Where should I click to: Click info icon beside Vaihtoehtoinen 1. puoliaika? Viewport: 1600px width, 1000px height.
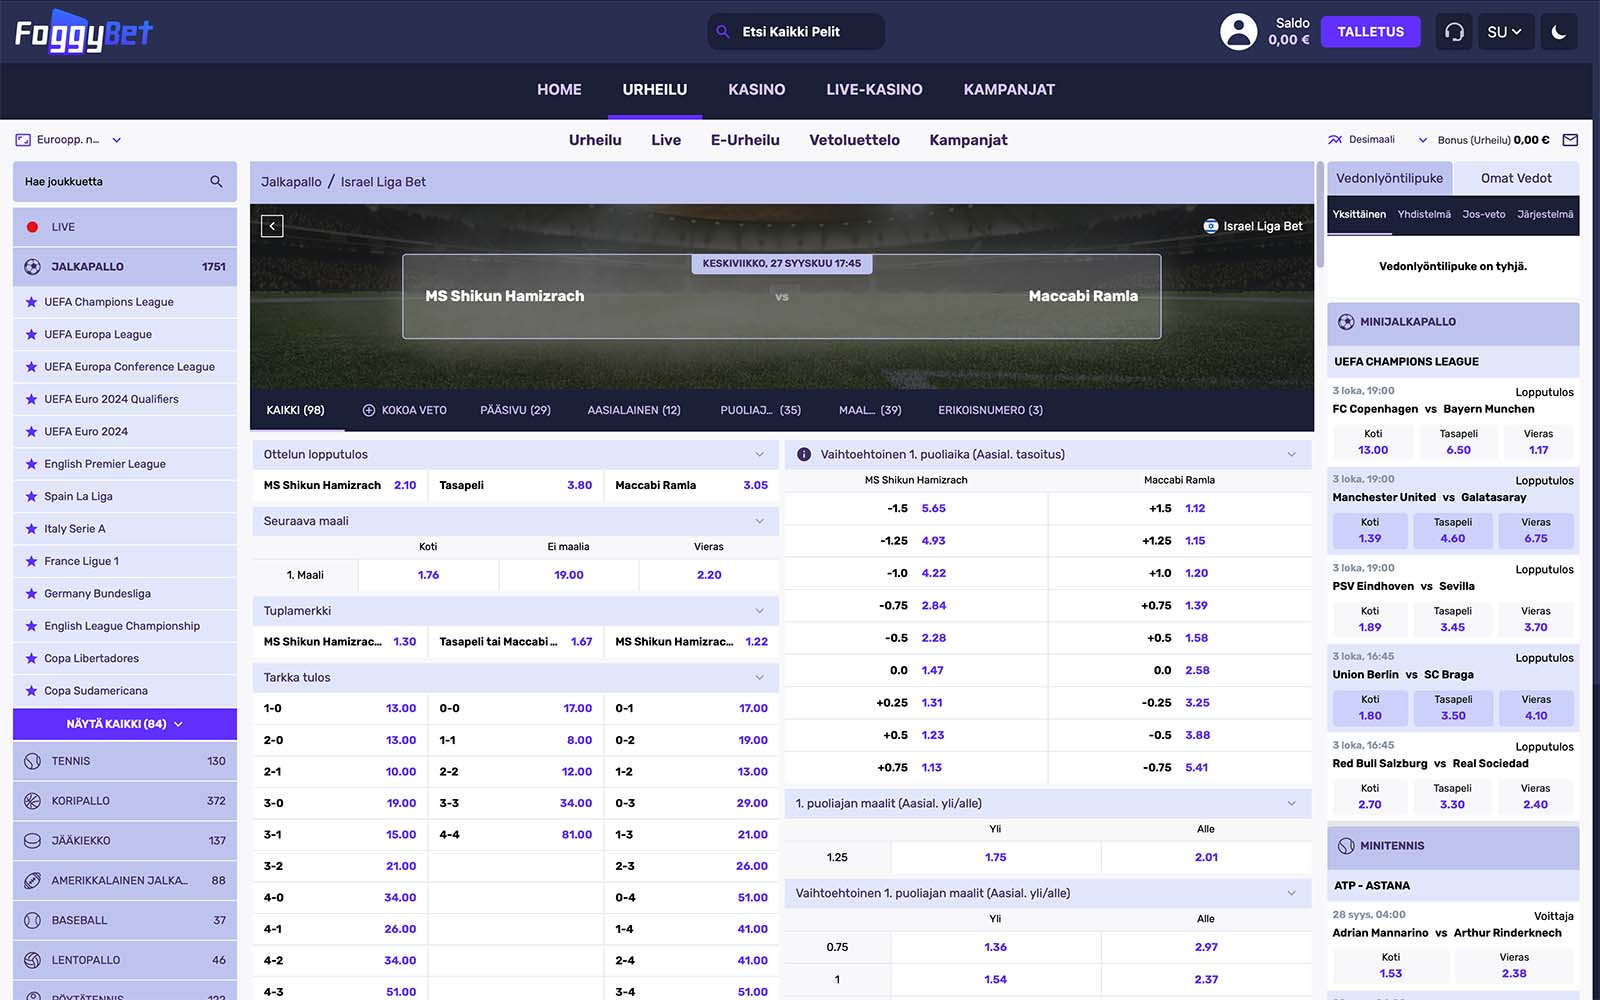pos(803,454)
